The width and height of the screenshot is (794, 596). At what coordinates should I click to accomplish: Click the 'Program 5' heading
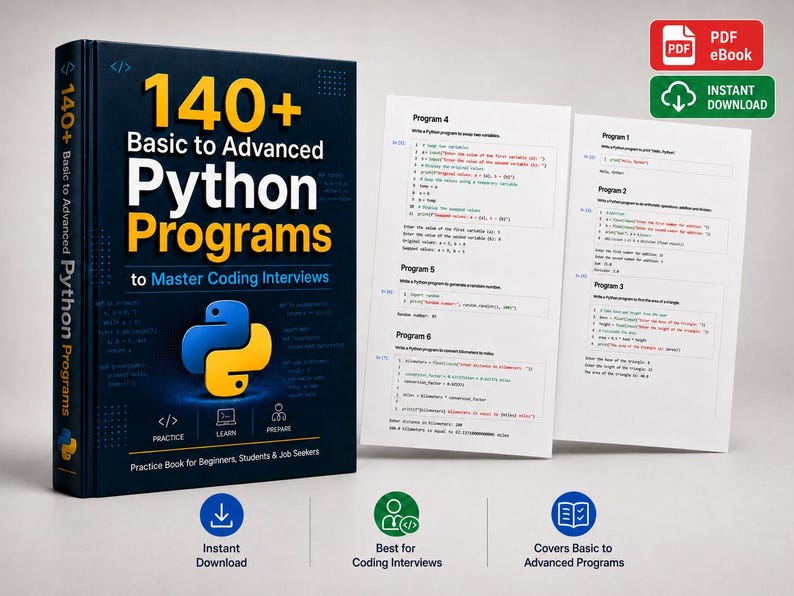click(x=417, y=269)
